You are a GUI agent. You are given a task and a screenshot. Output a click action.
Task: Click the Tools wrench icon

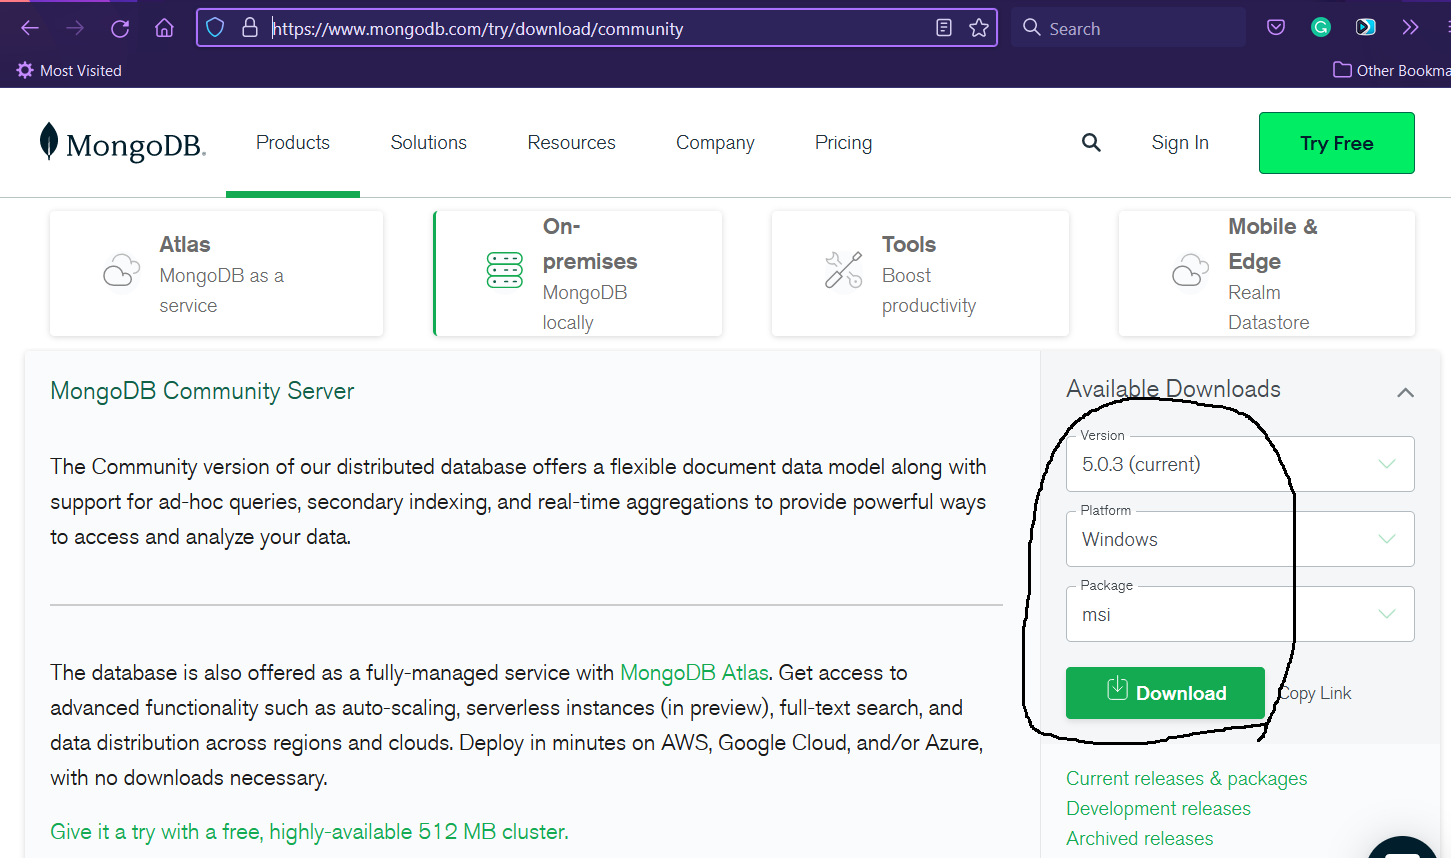[843, 270]
